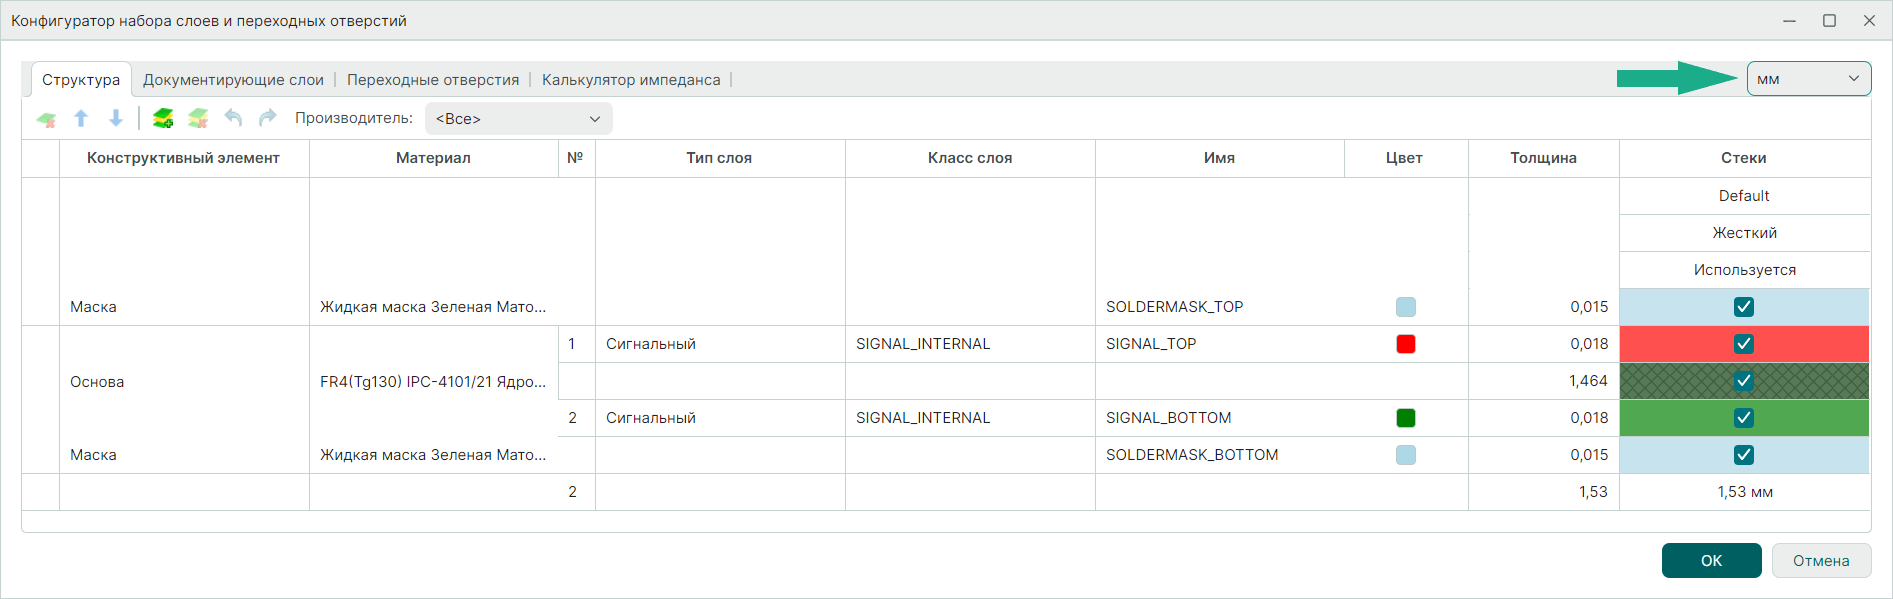Click the redo arrow icon

(267, 118)
